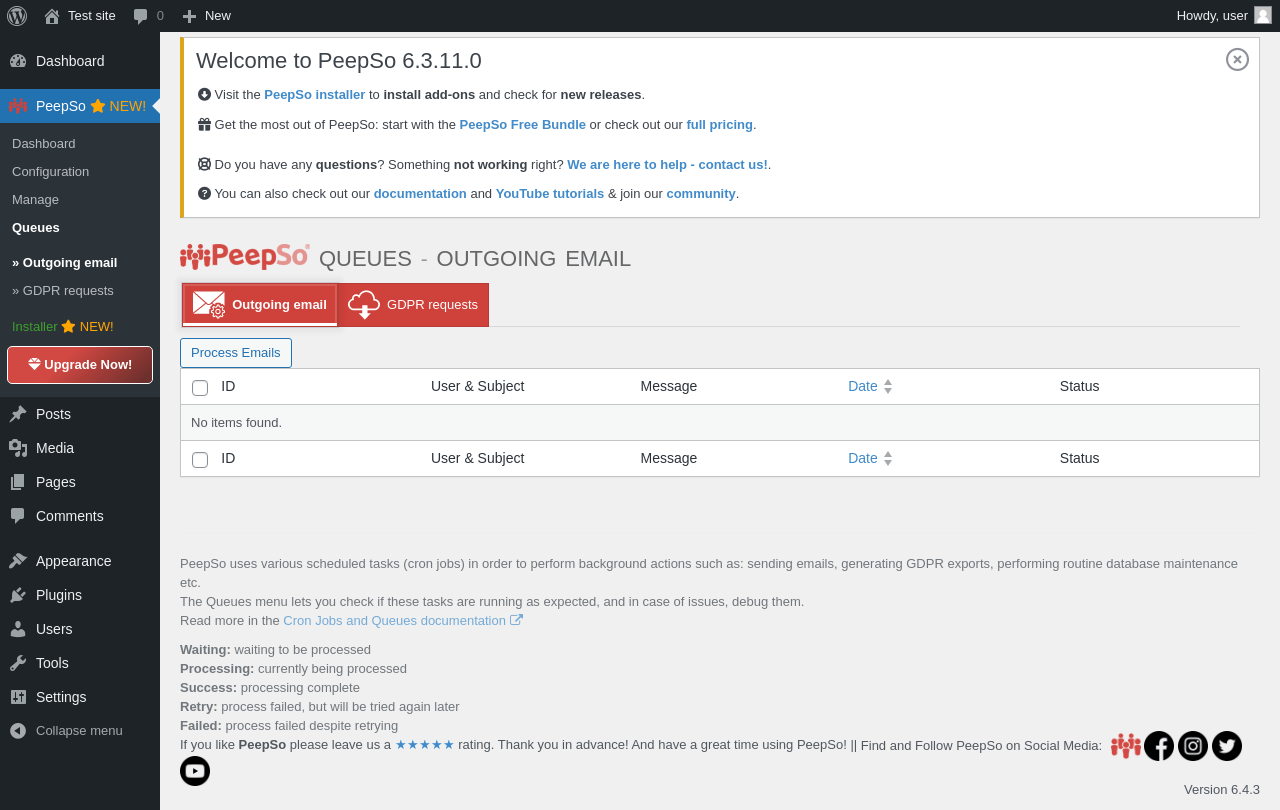Screen dimensions: 1280x810
Task: Open the Configuration submenu item
Action: tap(50, 171)
